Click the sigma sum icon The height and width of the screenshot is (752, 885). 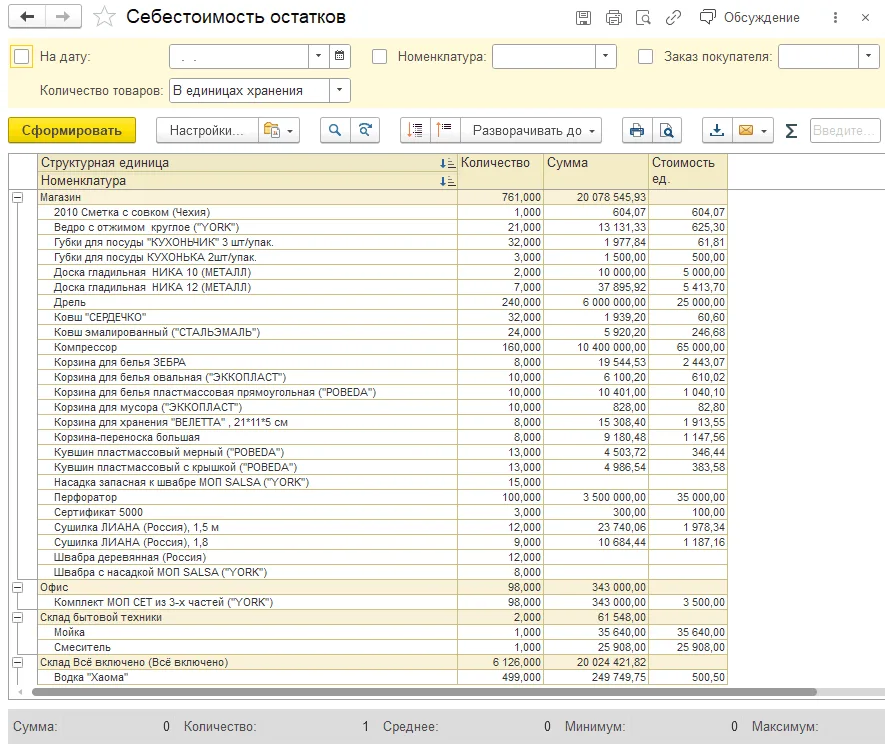(791, 131)
